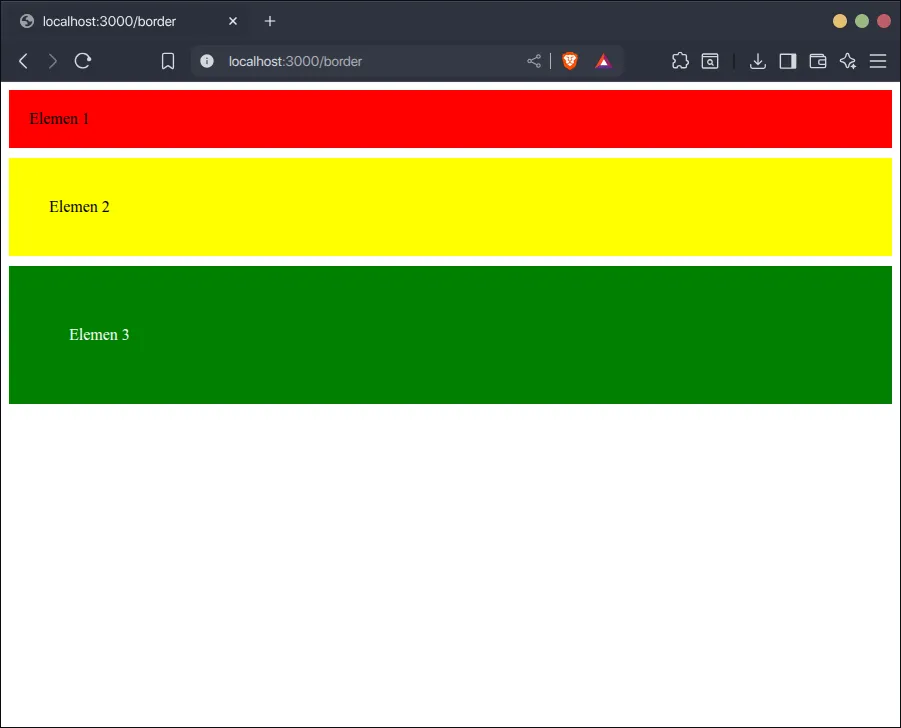Open Brave Rewards triangle icon
The width and height of the screenshot is (901, 728).
[x=603, y=61]
